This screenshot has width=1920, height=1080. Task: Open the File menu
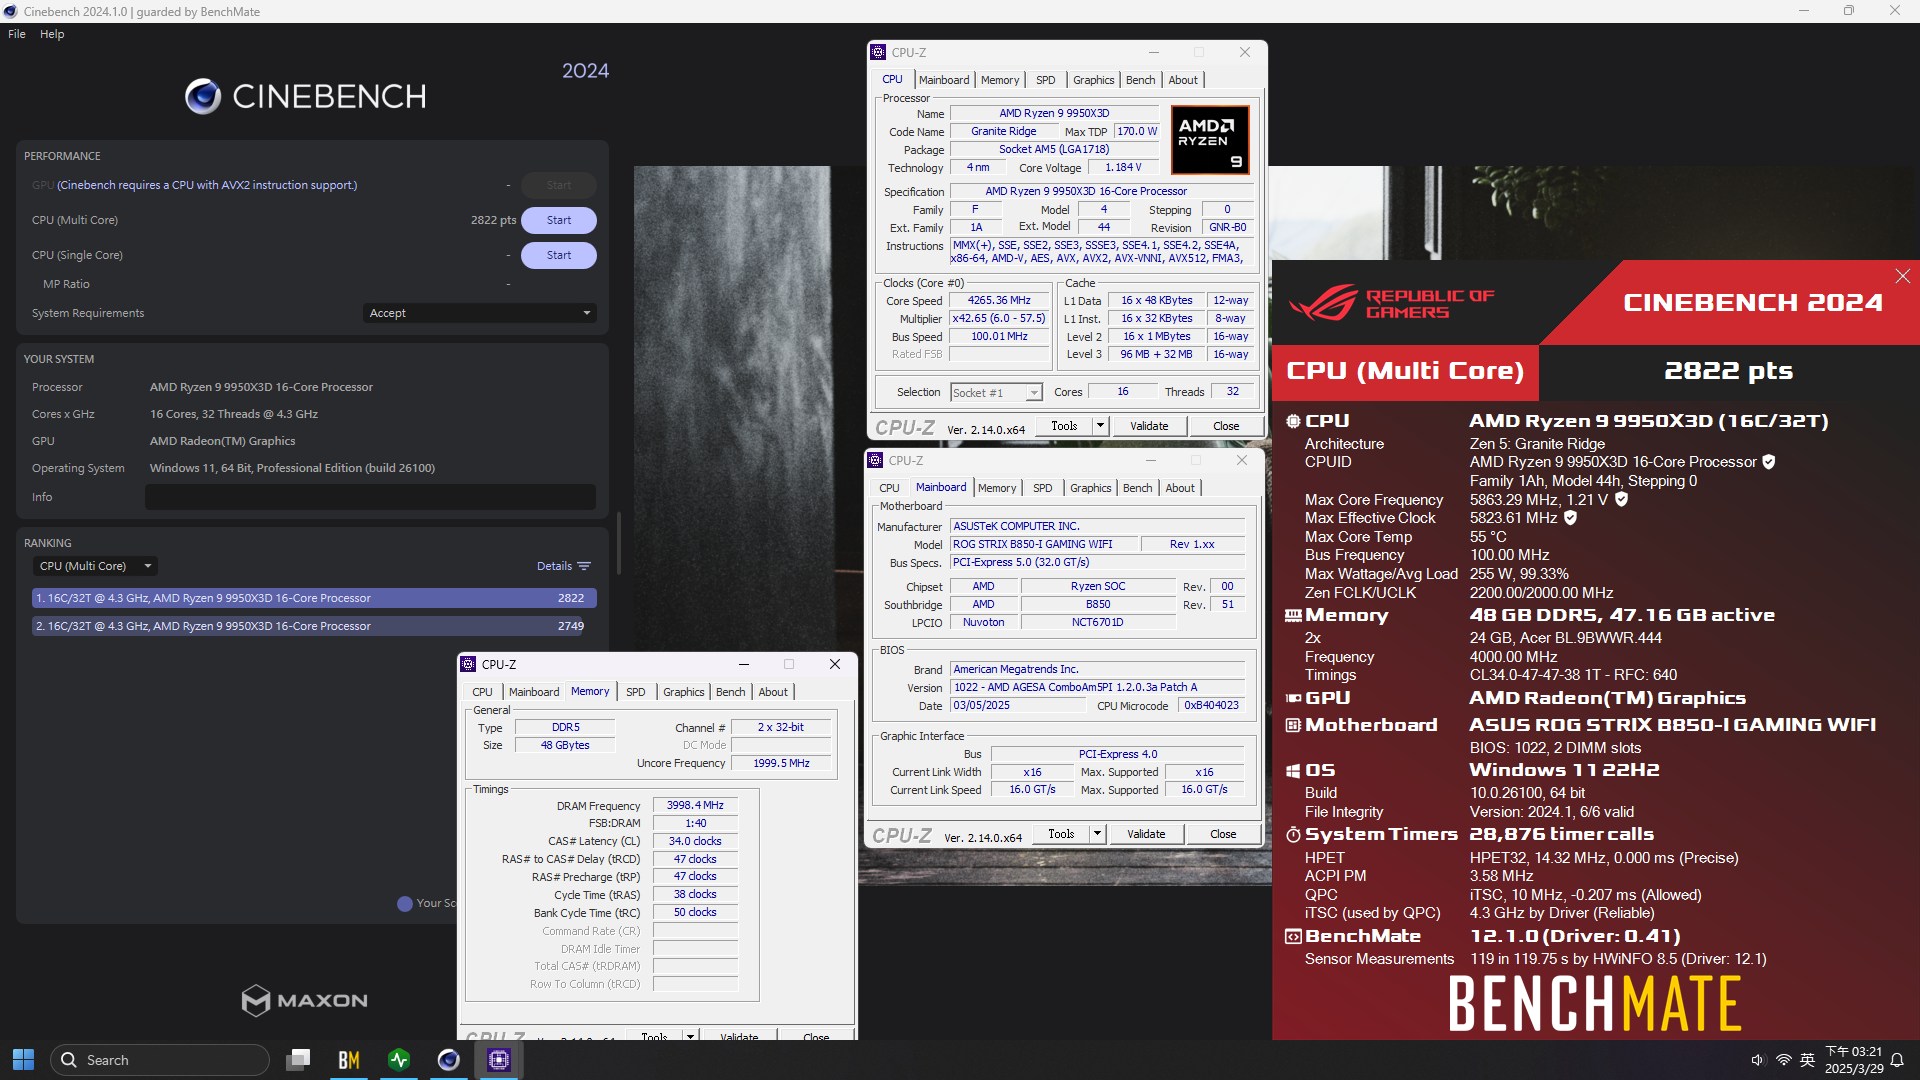pos(17,34)
